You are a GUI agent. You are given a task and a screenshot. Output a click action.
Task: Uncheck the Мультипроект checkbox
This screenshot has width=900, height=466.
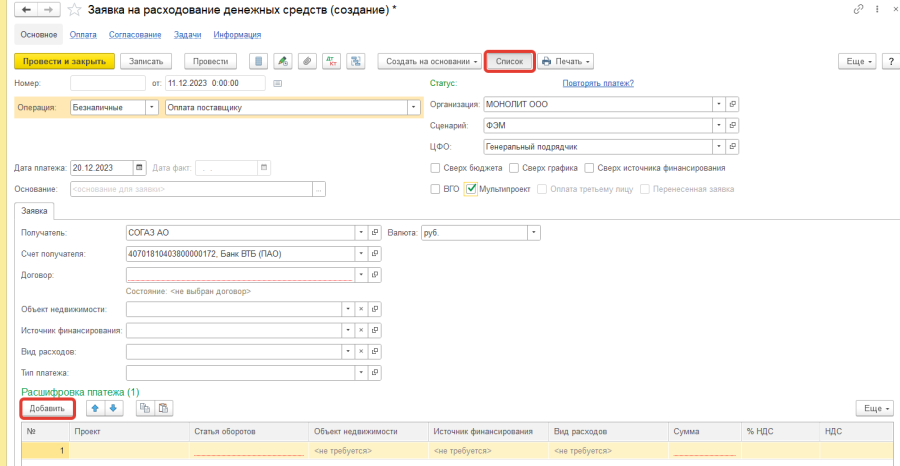pos(471,188)
